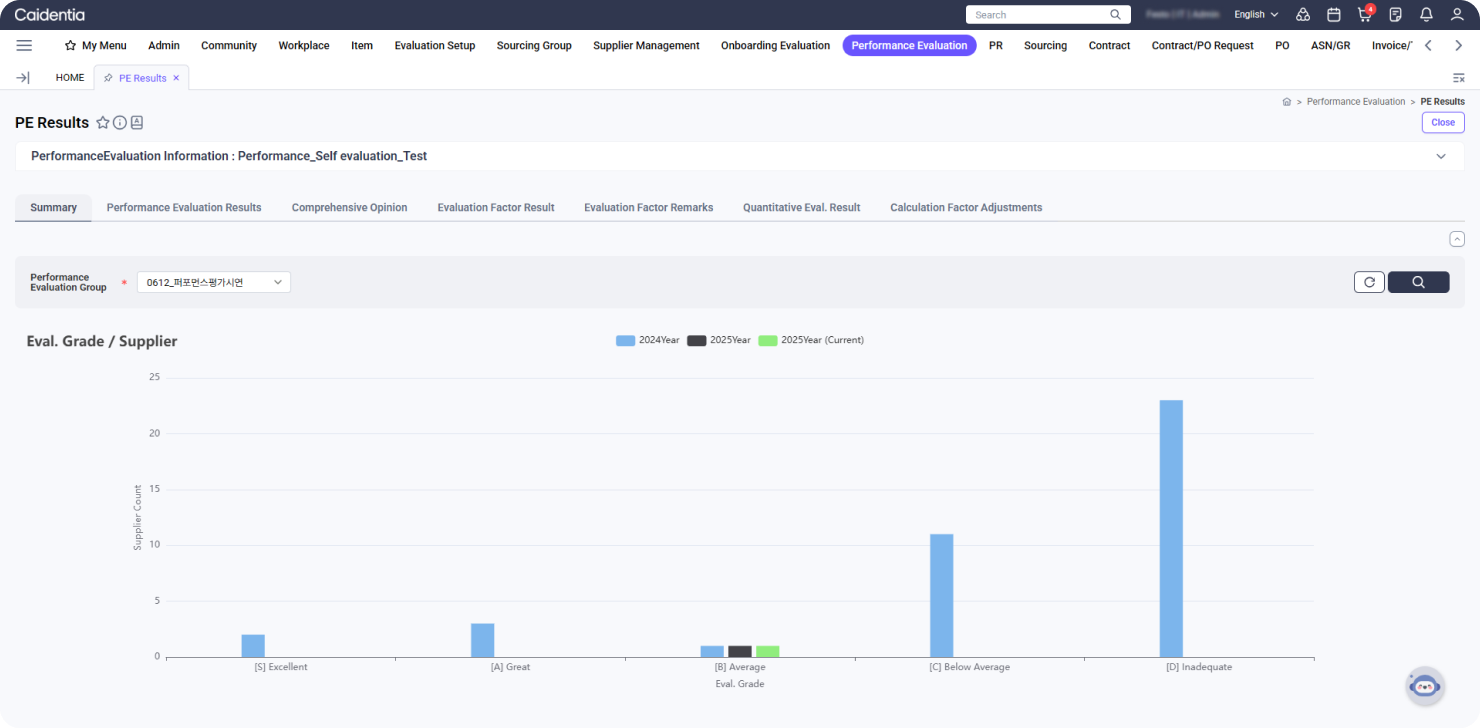Toggle 2025Year (Current) legend series
Image resolution: width=1480 pixels, height=728 pixels.
coord(811,340)
